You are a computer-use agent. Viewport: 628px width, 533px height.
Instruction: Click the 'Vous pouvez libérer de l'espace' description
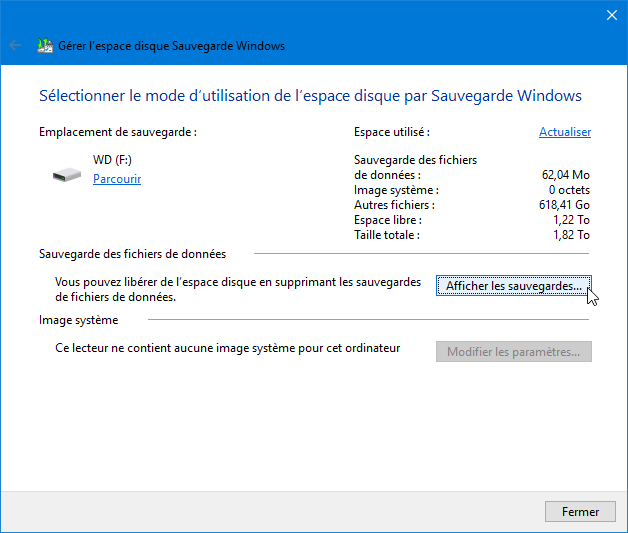[x=238, y=290]
